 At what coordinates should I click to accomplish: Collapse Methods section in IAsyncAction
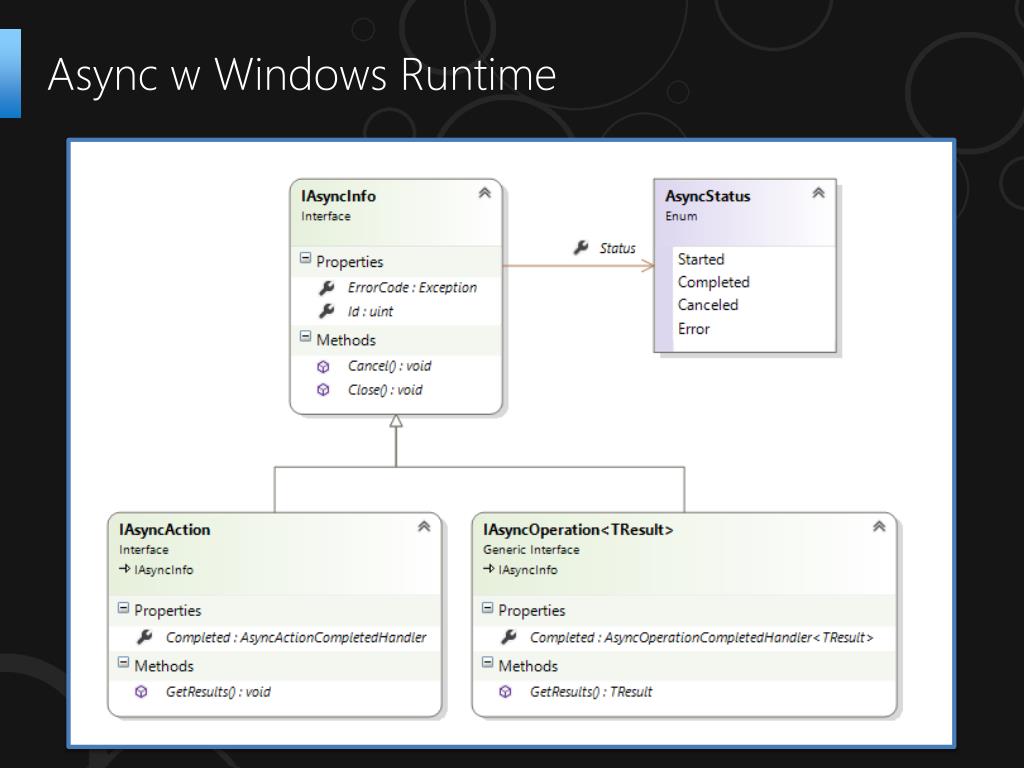123,663
